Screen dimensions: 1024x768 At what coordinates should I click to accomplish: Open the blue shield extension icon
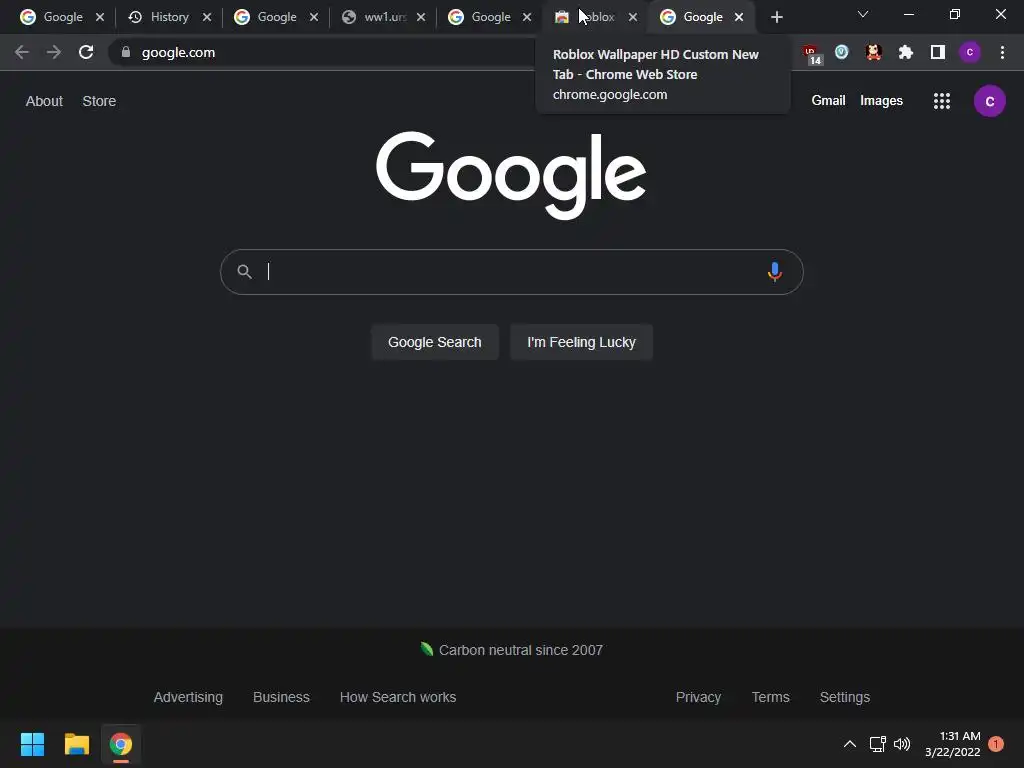click(x=842, y=52)
